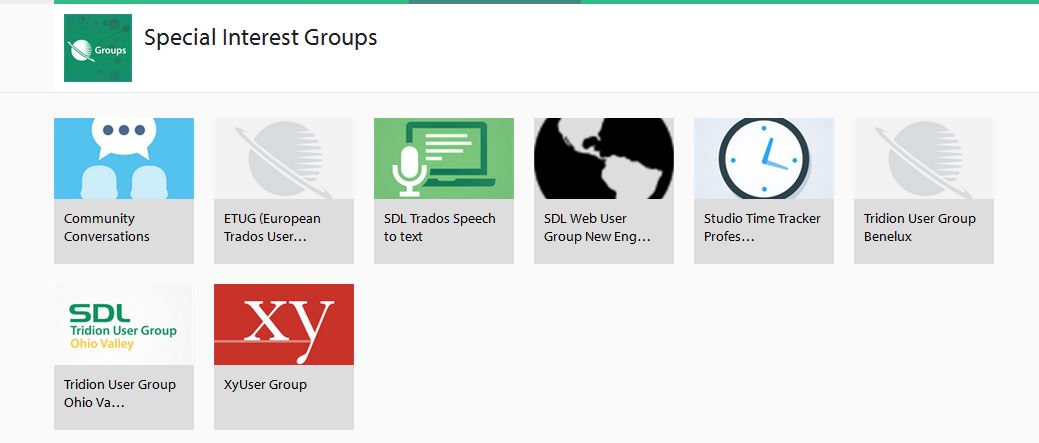This screenshot has width=1039, height=443.
Task: Open the Community Conversations text link
Action: [x=107, y=228]
